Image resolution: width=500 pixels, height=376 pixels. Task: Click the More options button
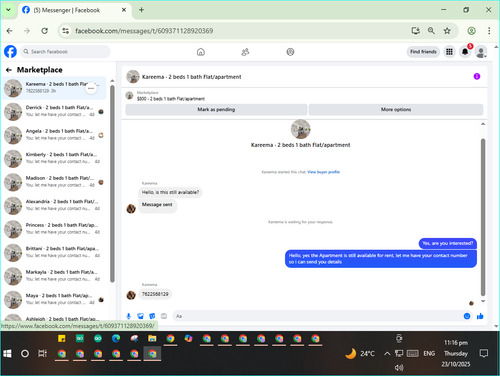396,109
